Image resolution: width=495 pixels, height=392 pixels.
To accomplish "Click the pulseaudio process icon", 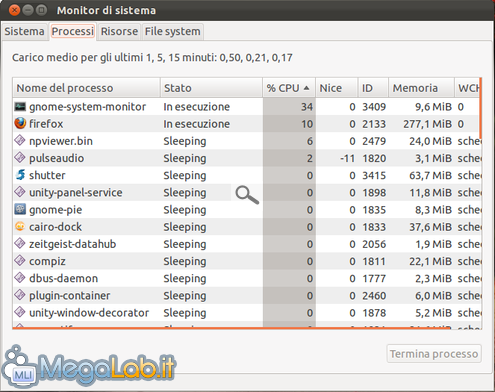I will click(x=20, y=157).
